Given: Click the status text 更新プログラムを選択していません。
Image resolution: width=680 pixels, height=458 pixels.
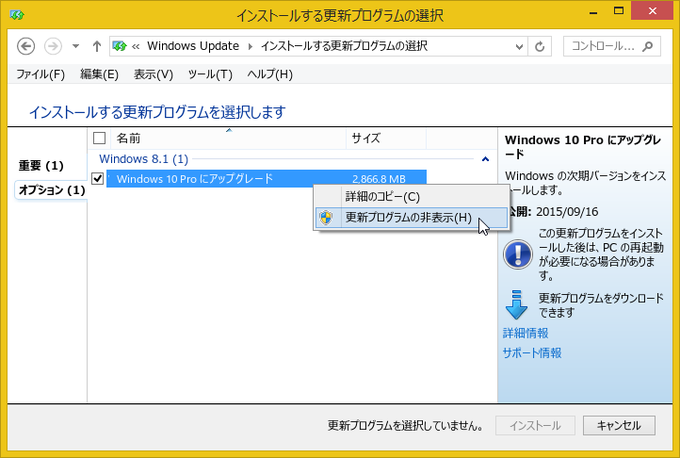Looking at the screenshot, I should (405, 425).
